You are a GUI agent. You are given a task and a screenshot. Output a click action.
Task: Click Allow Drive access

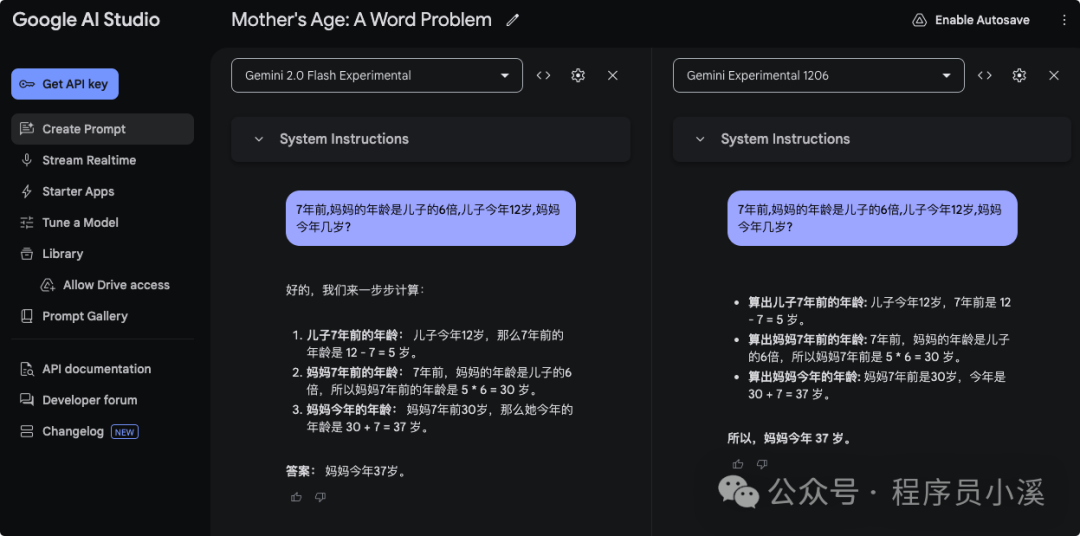[116, 285]
